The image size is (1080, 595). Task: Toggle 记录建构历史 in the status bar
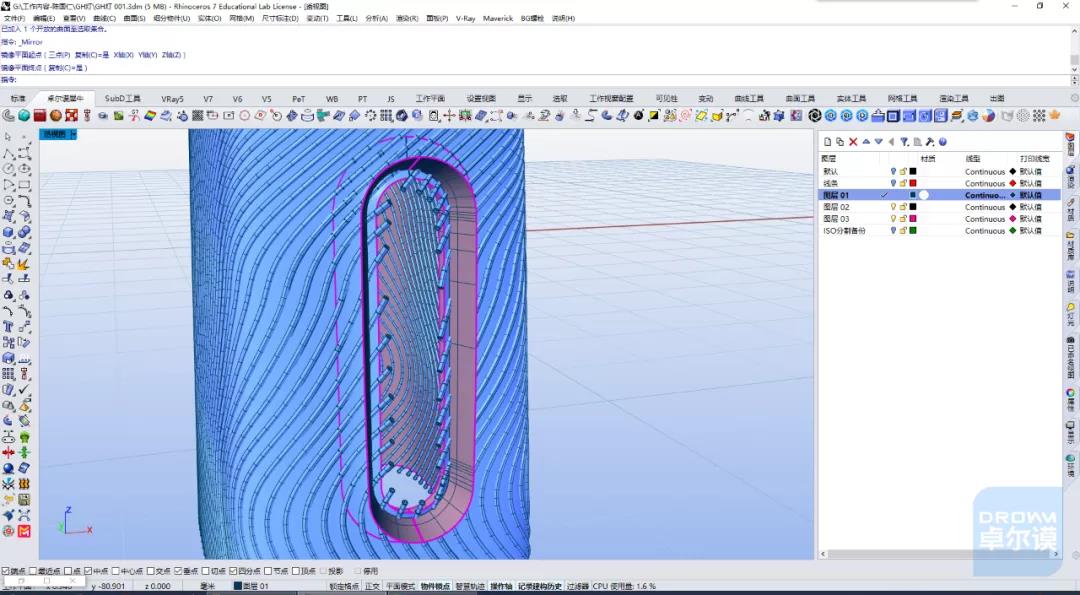pyautogui.click(x=540, y=587)
